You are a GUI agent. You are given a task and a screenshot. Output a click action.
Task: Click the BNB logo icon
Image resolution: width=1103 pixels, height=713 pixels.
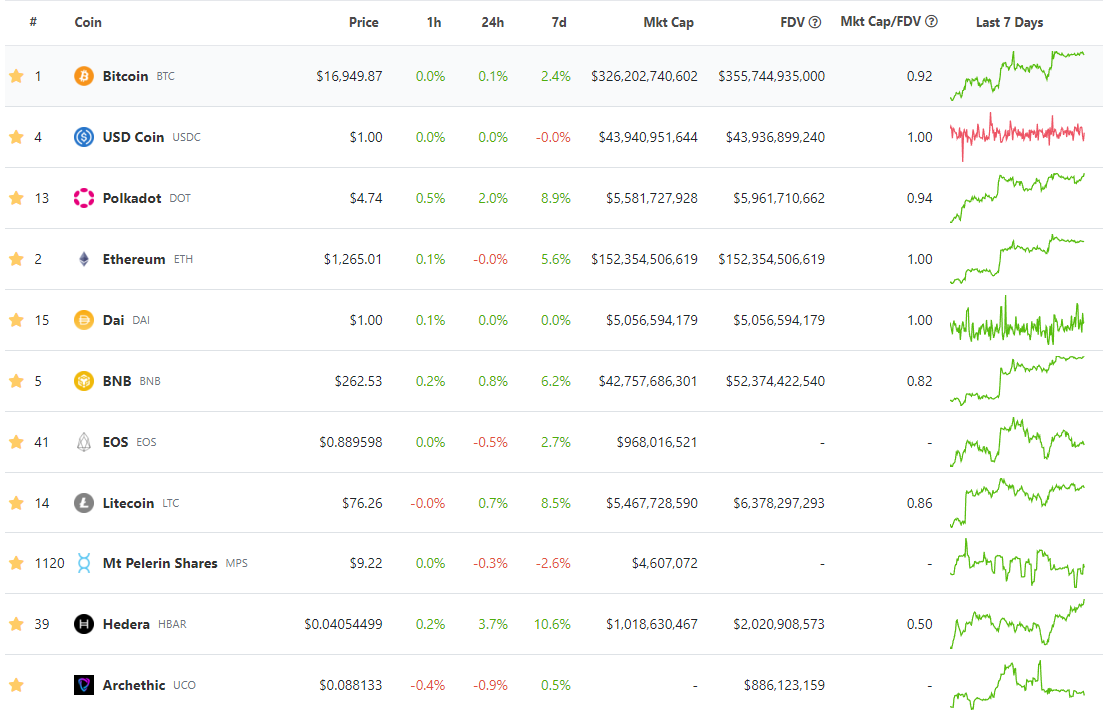84,381
